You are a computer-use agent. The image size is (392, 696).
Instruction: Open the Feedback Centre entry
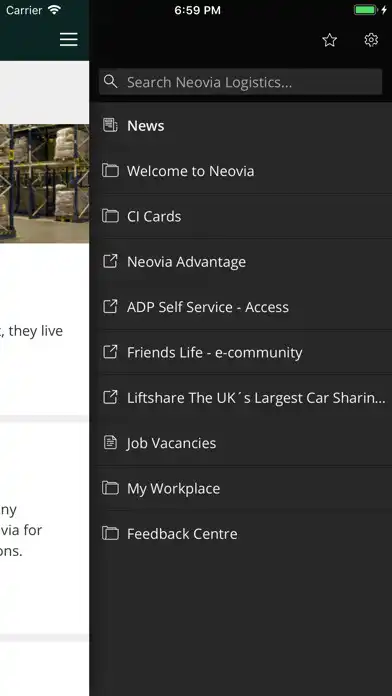point(244,534)
